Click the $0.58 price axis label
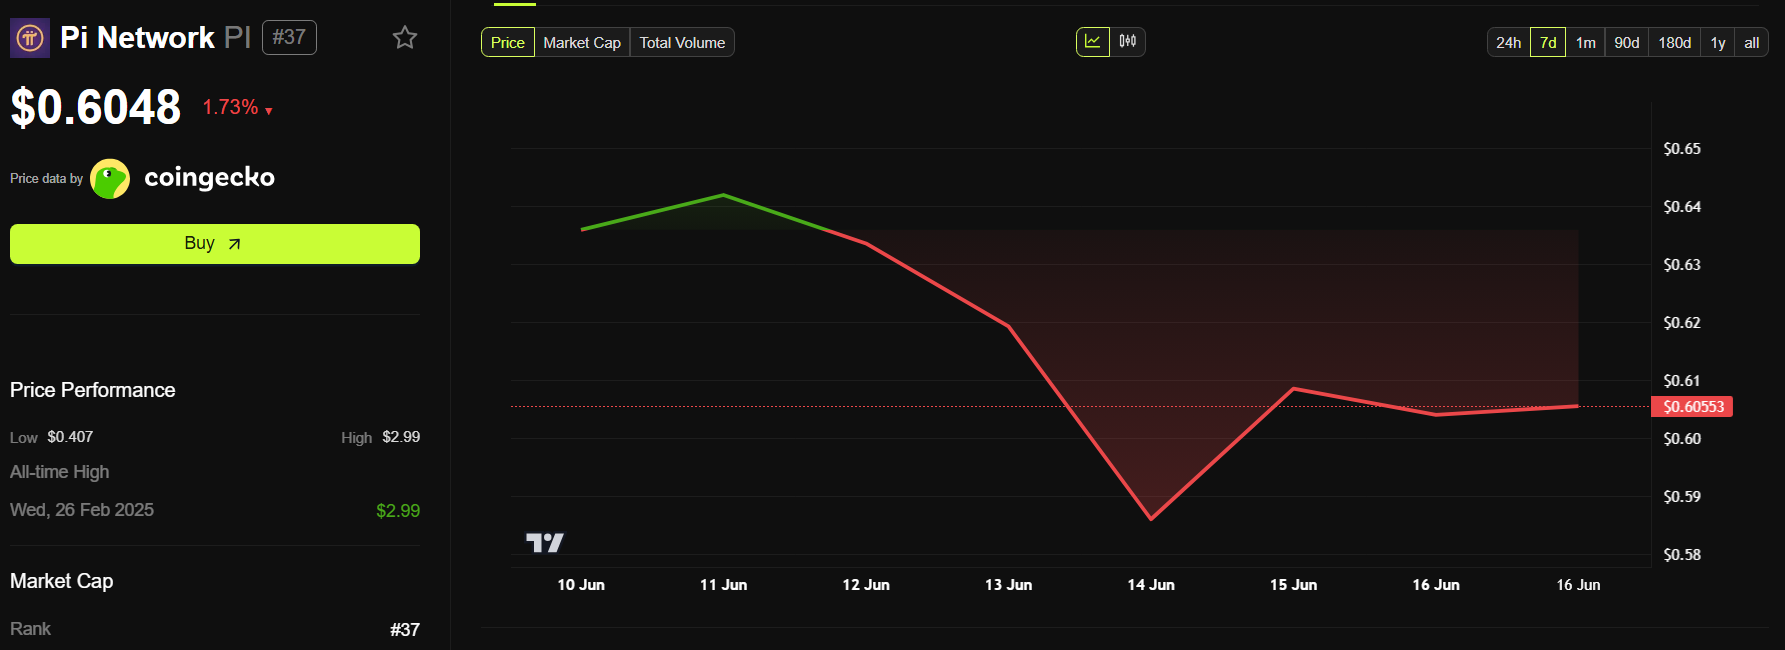The height and width of the screenshot is (650, 1785). tap(1682, 555)
